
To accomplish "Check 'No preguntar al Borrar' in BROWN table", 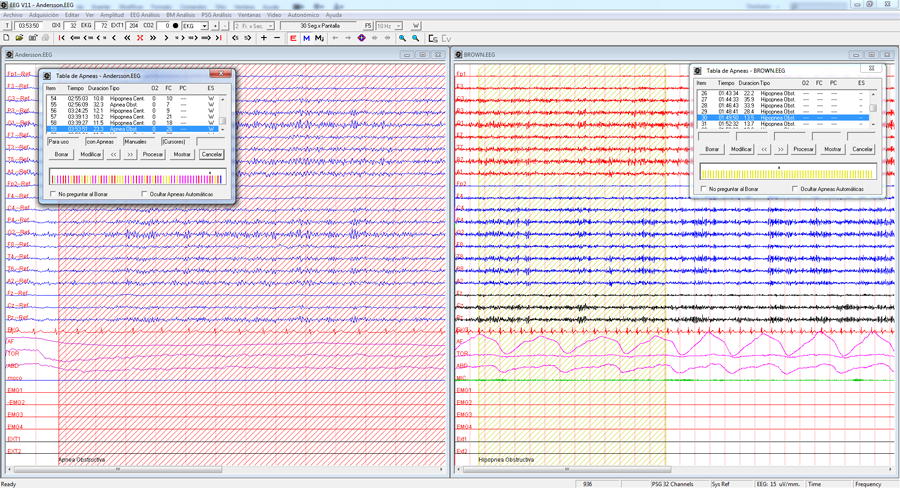I will [x=704, y=189].
